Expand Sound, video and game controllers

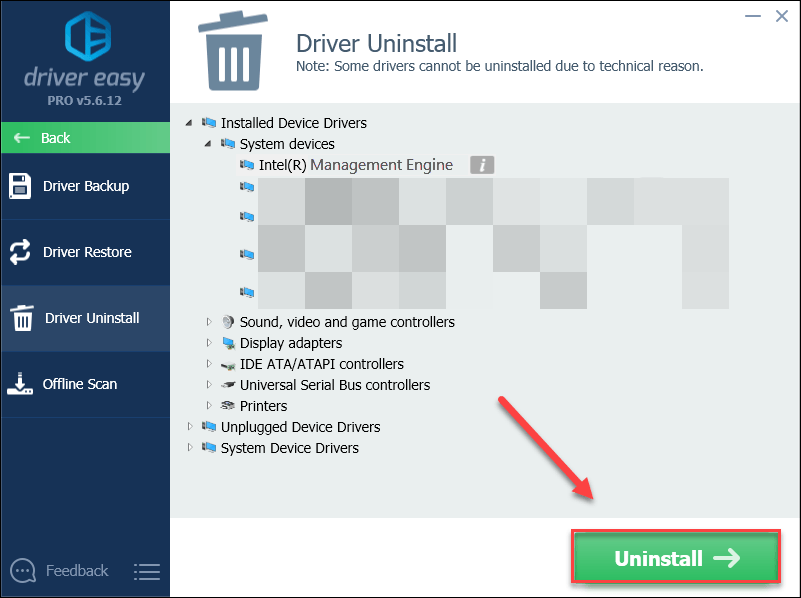coord(209,322)
